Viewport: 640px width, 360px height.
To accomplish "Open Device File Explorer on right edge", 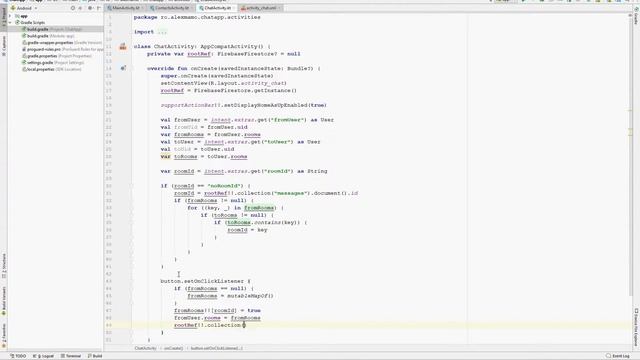I will 636,327.
